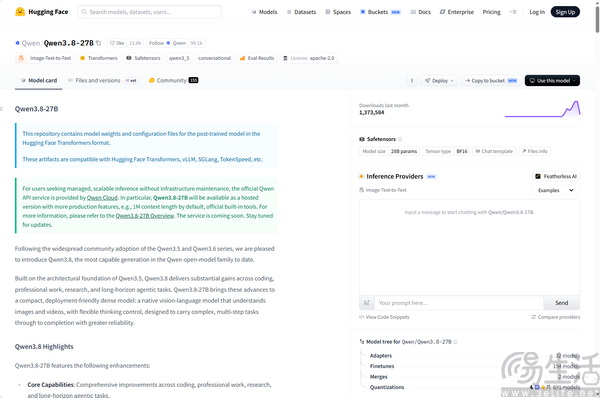Image resolution: width=600 pixels, height=398 pixels.
Task: Open the three-dot more options button
Action: click(412, 80)
